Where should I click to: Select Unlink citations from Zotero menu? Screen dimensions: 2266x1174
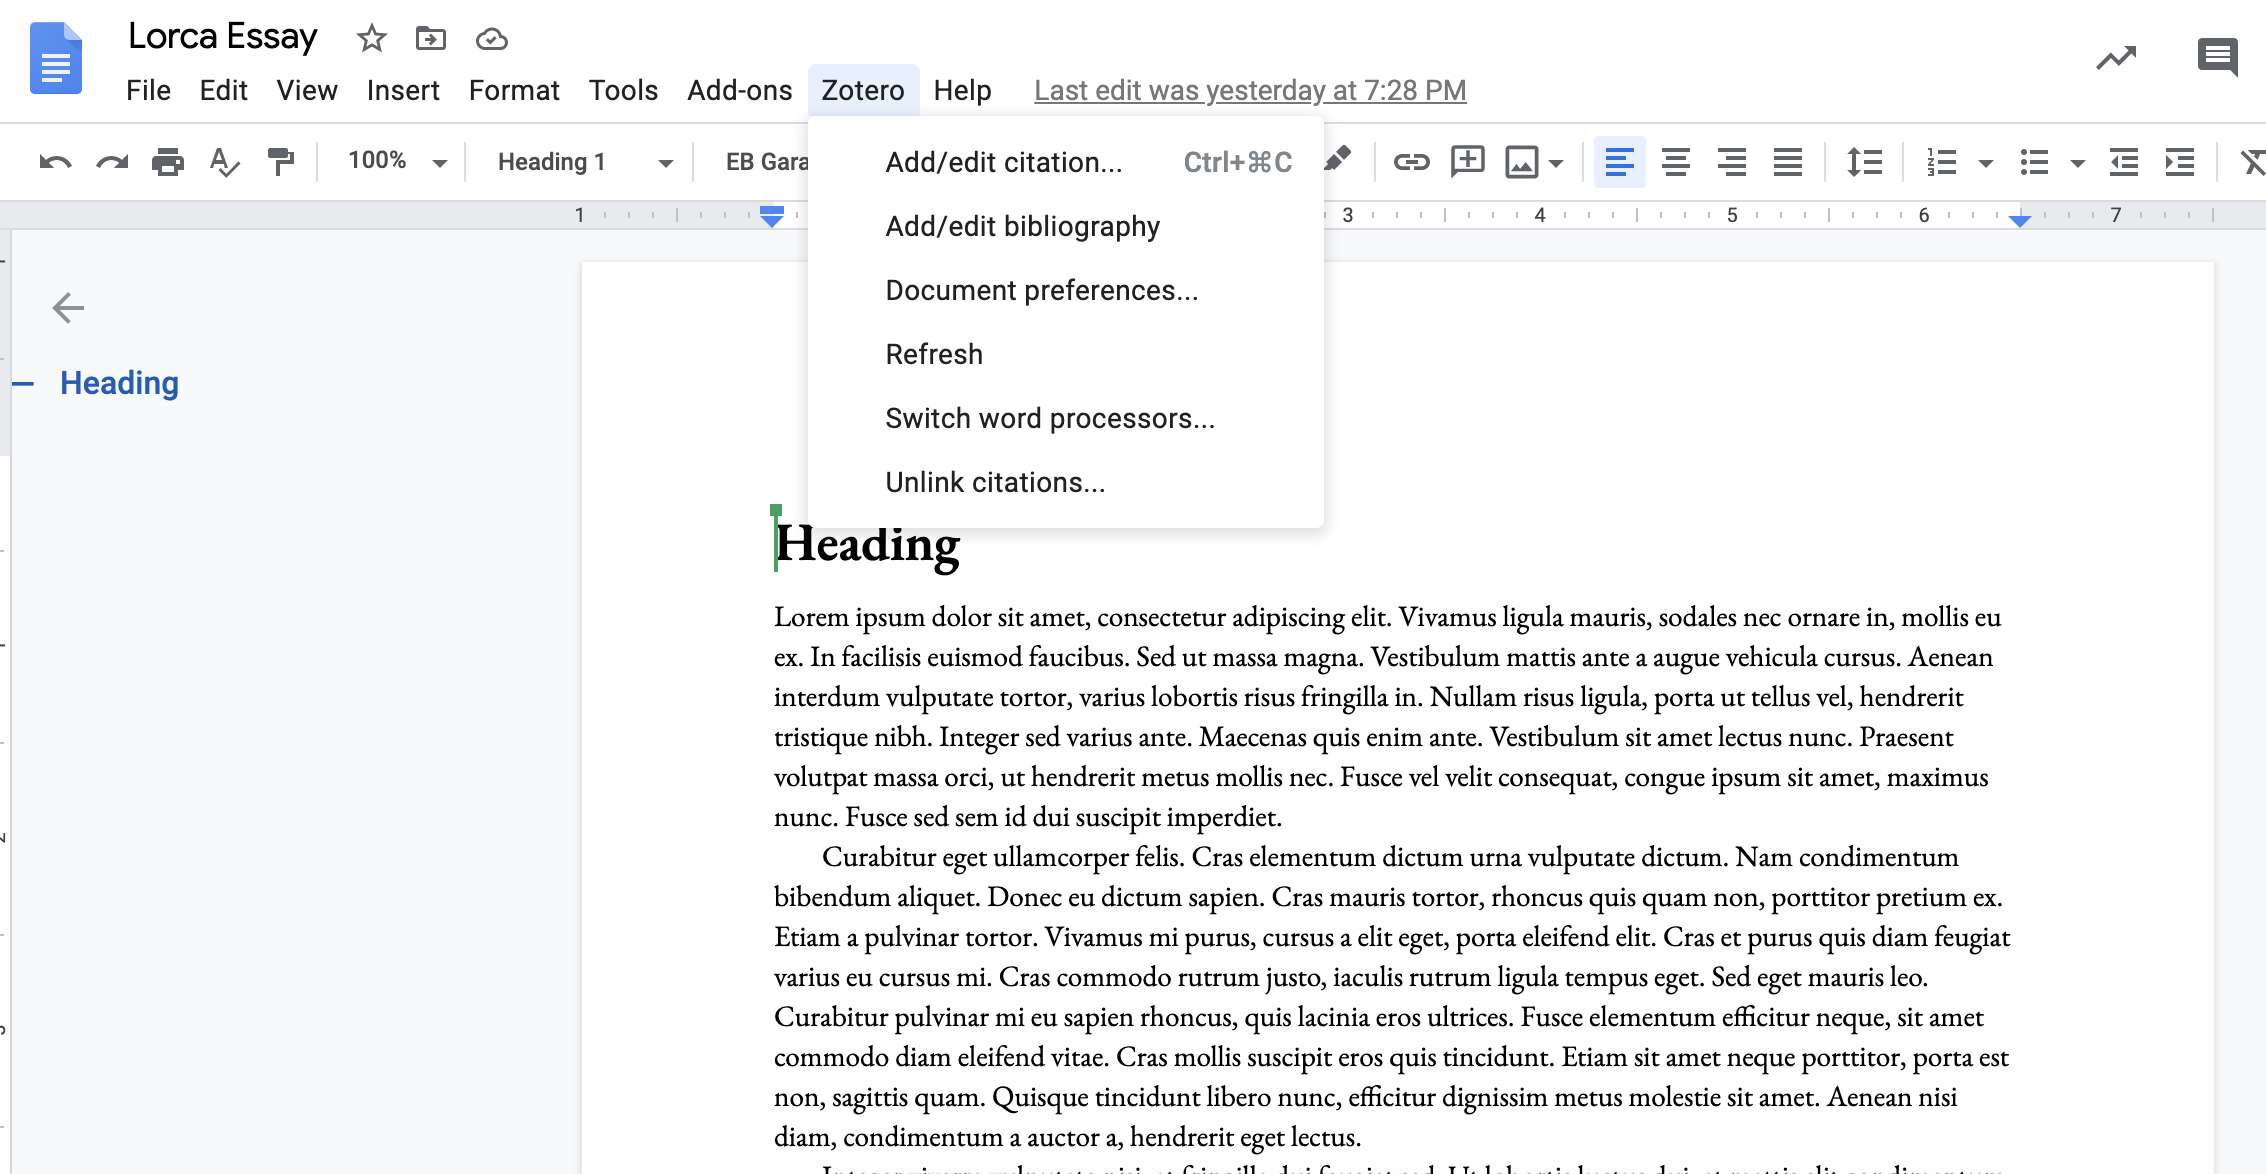(994, 482)
